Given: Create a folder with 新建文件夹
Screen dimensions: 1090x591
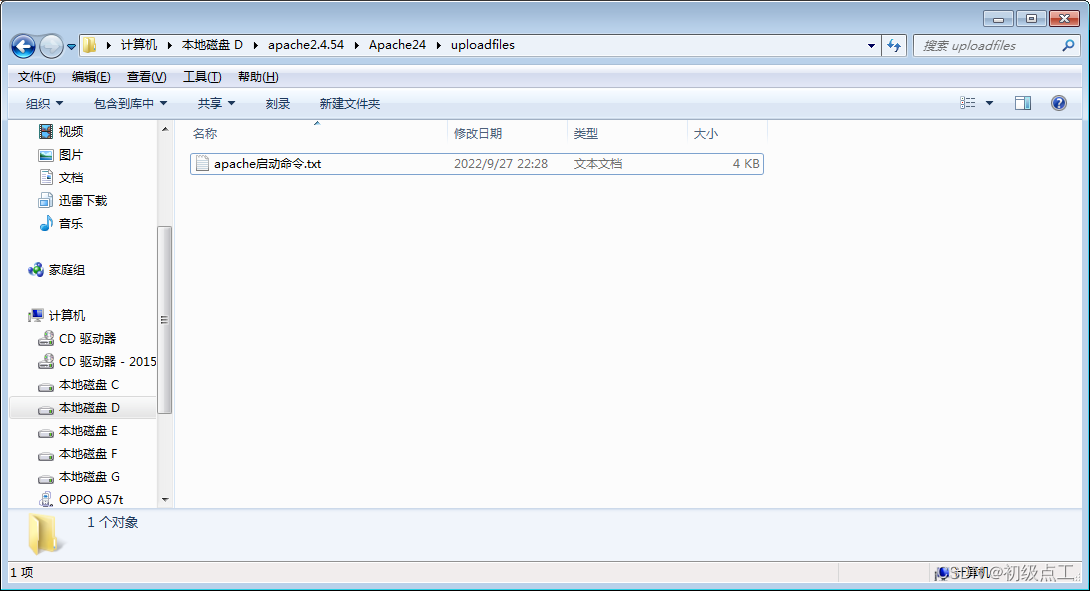Looking at the screenshot, I should click(x=348, y=103).
